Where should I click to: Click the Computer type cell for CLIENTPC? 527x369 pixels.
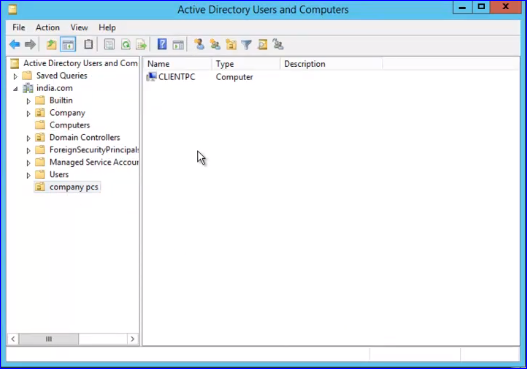coord(234,77)
